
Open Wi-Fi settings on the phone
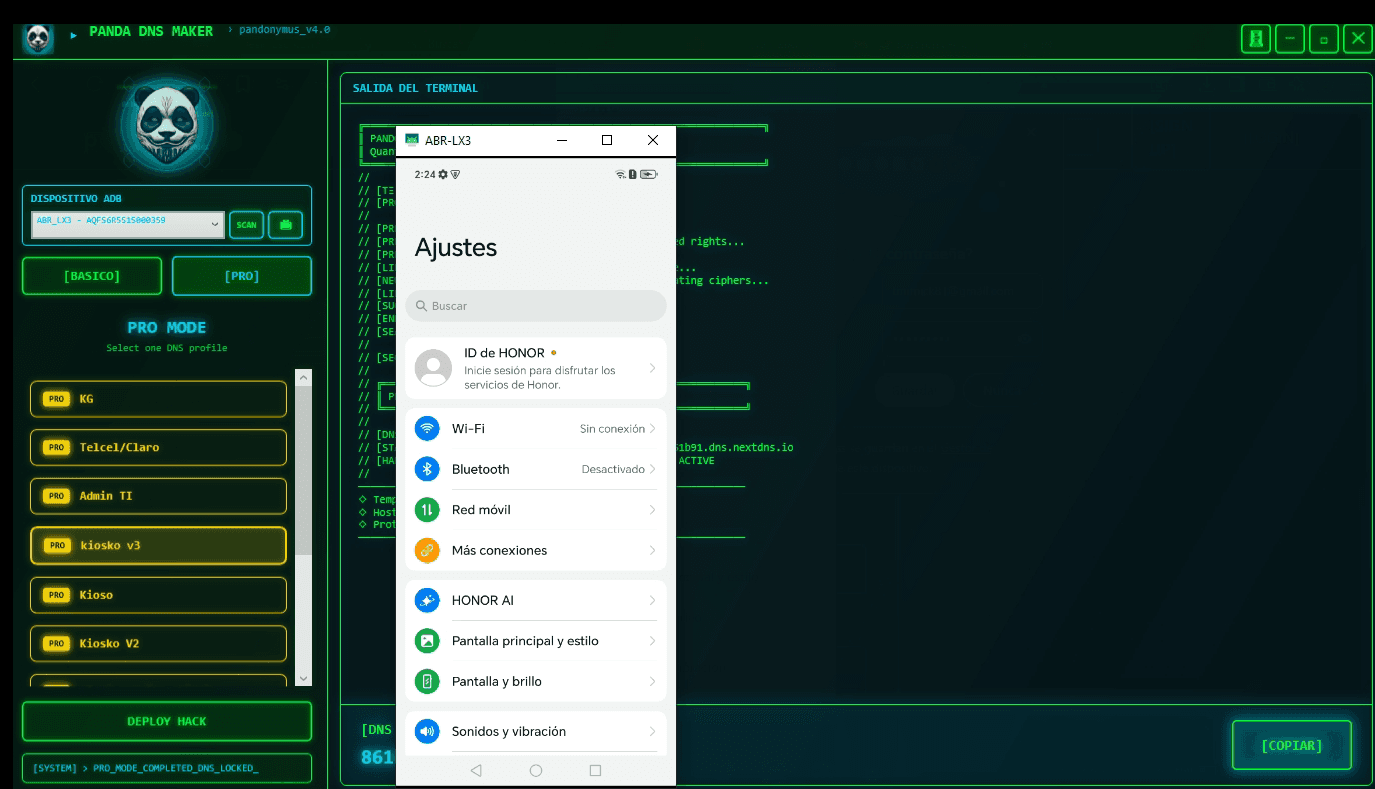(536, 428)
